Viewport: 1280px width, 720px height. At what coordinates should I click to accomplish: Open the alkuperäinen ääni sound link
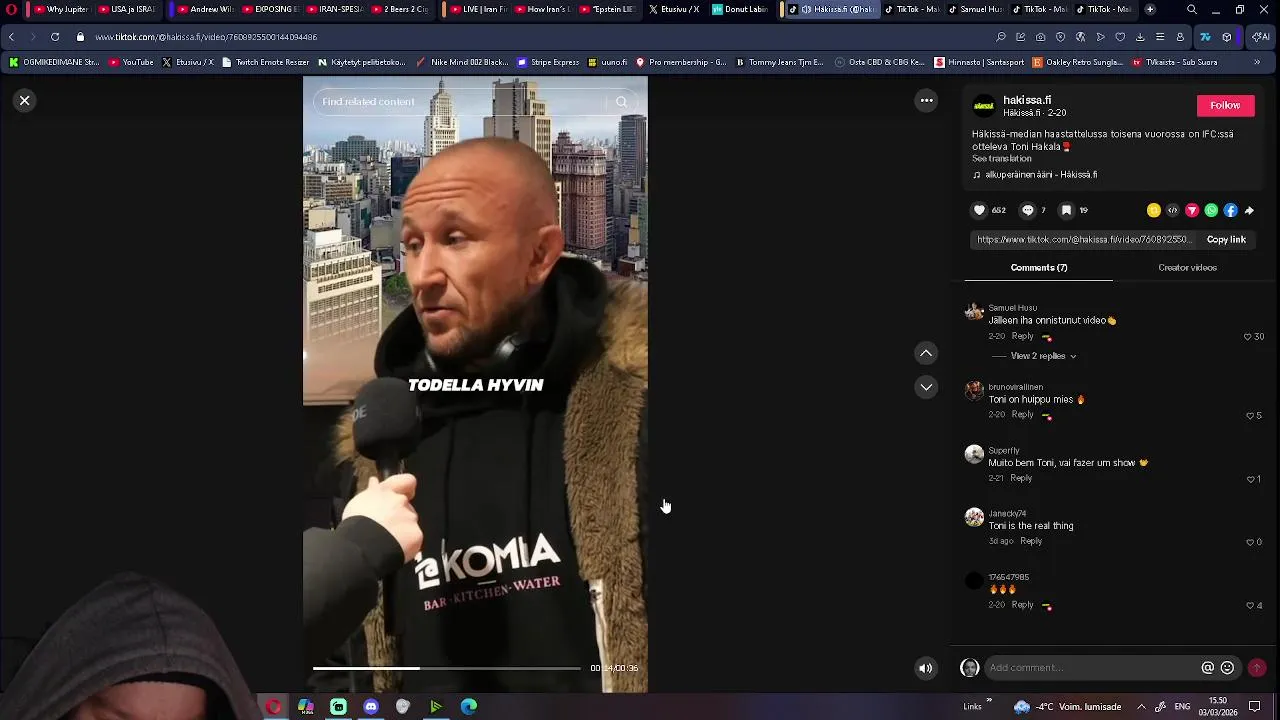pyautogui.click(x=1035, y=175)
